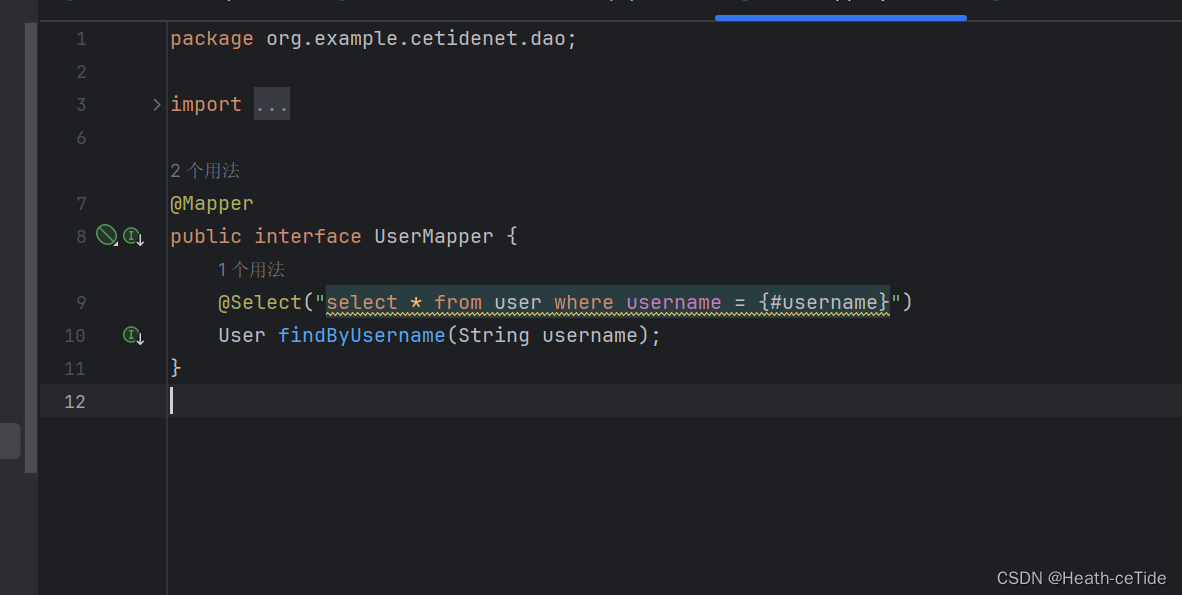Viewport: 1182px width, 595px height.
Task: Click the 'package' keyword on line 1
Action: point(212,38)
